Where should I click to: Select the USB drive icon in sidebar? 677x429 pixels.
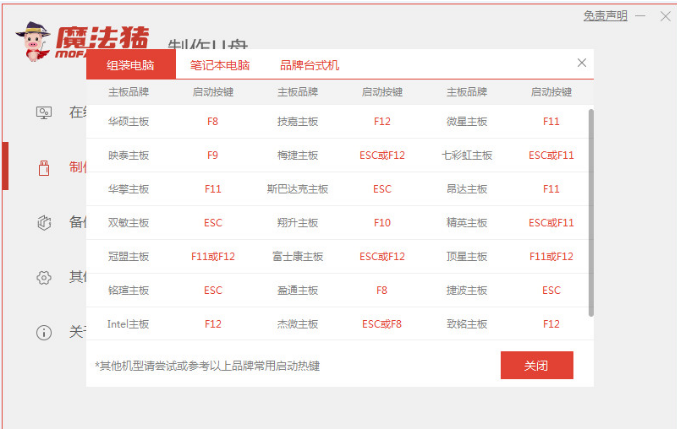tap(44, 167)
